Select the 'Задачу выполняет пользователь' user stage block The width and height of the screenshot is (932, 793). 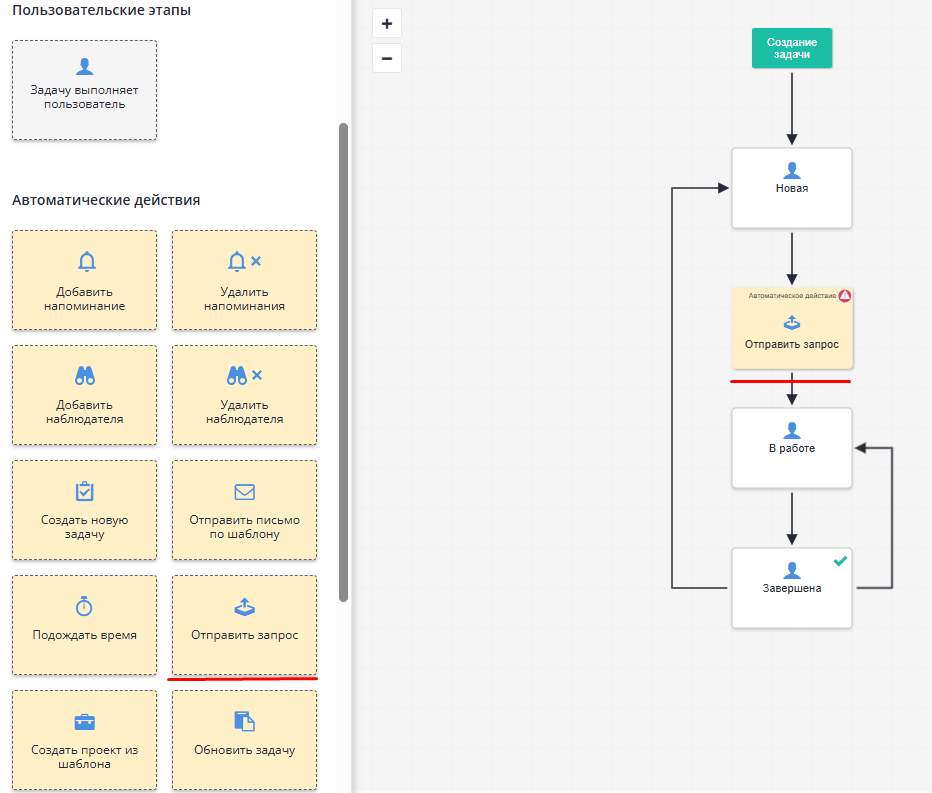tap(85, 90)
